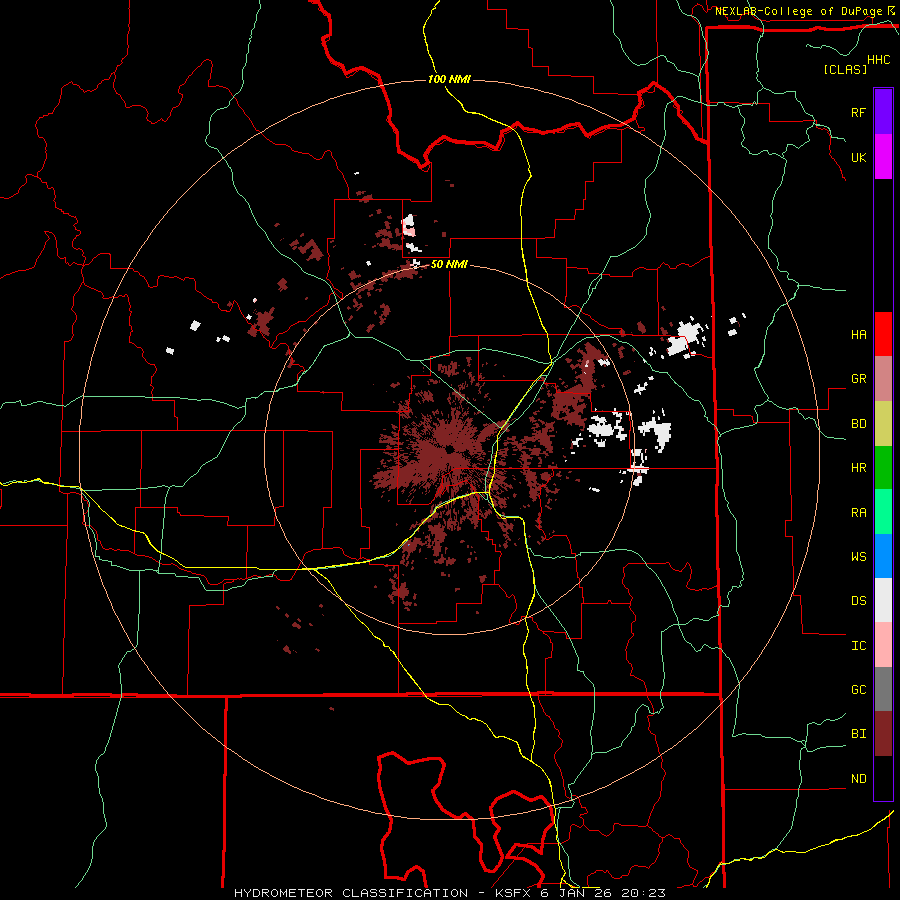The height and width of the screenshot is (900, 900).
Task: Select the GR legend color block
Action: 883,378
